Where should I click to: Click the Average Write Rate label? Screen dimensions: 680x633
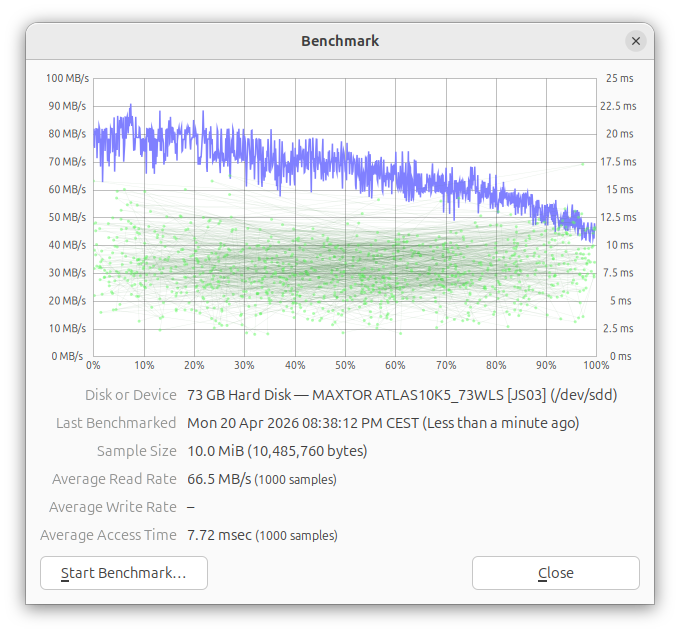[x=112, y=507]
